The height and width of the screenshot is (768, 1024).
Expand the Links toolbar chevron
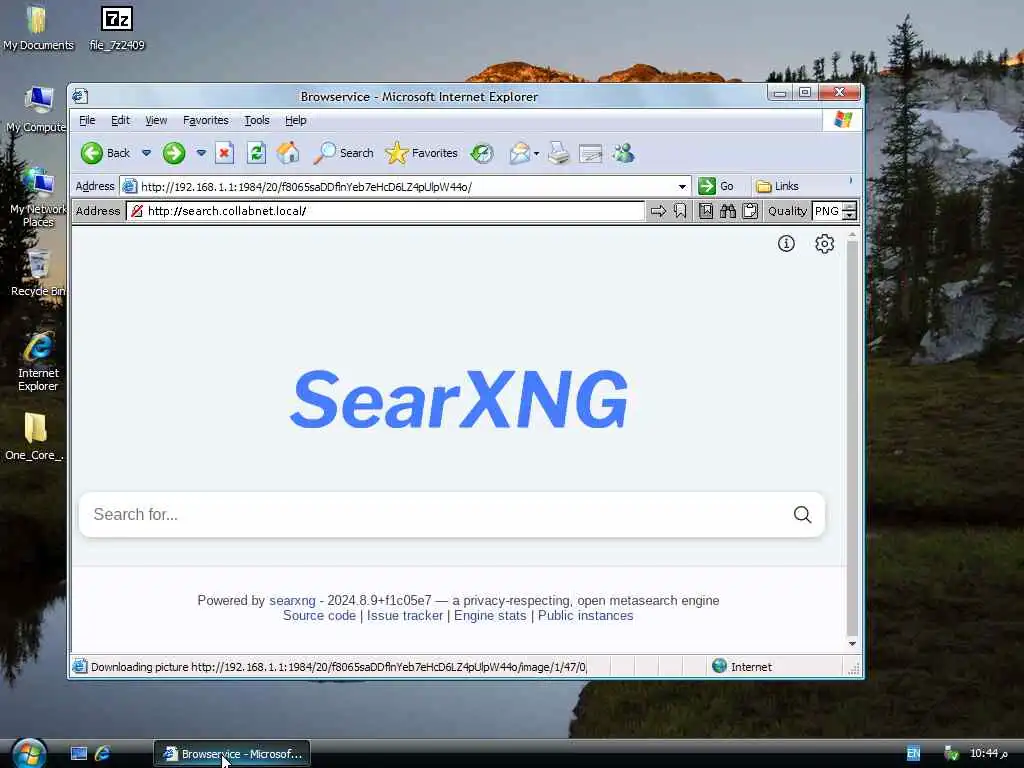tap(850, 181)
